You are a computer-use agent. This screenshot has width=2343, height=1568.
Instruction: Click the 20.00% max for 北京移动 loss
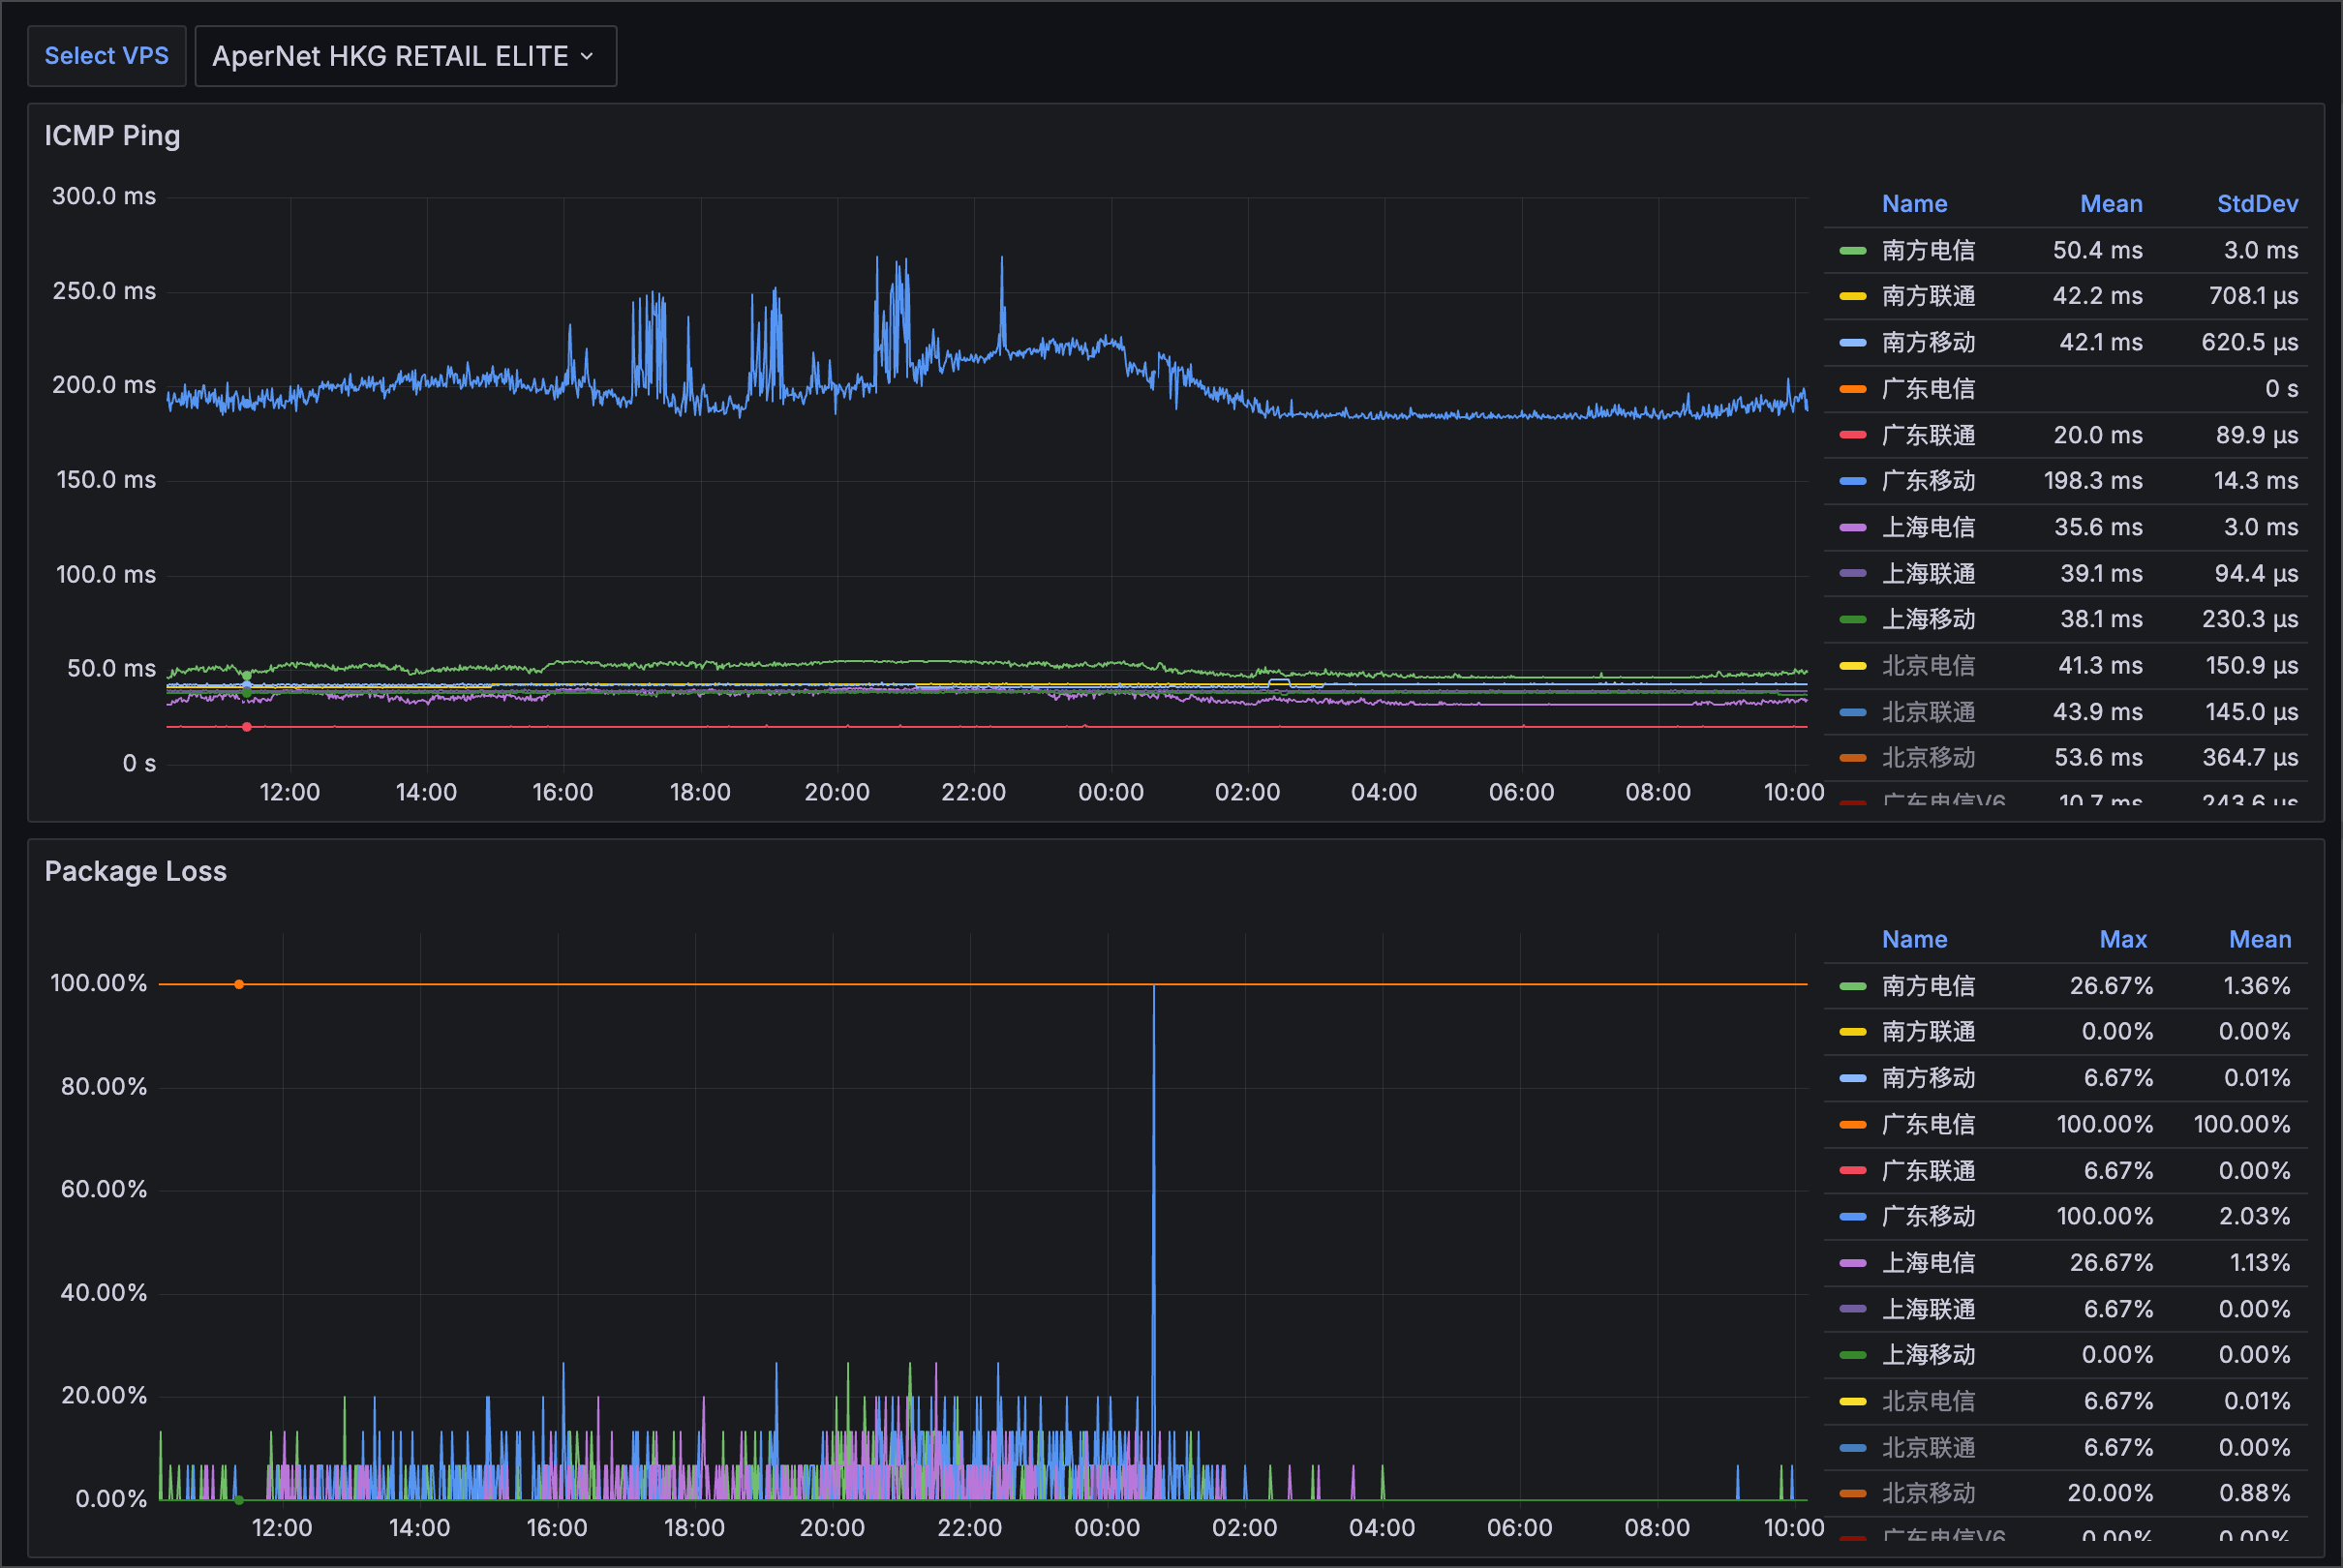coord(2110,1493)
